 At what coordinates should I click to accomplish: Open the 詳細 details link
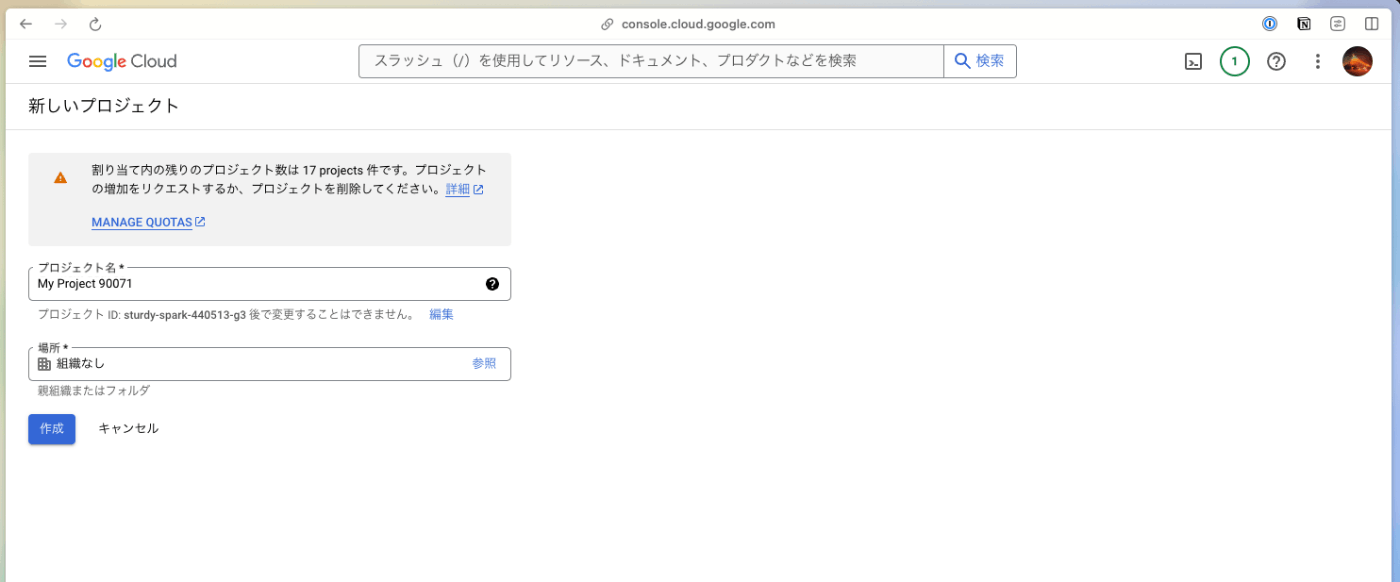point(457,189)
